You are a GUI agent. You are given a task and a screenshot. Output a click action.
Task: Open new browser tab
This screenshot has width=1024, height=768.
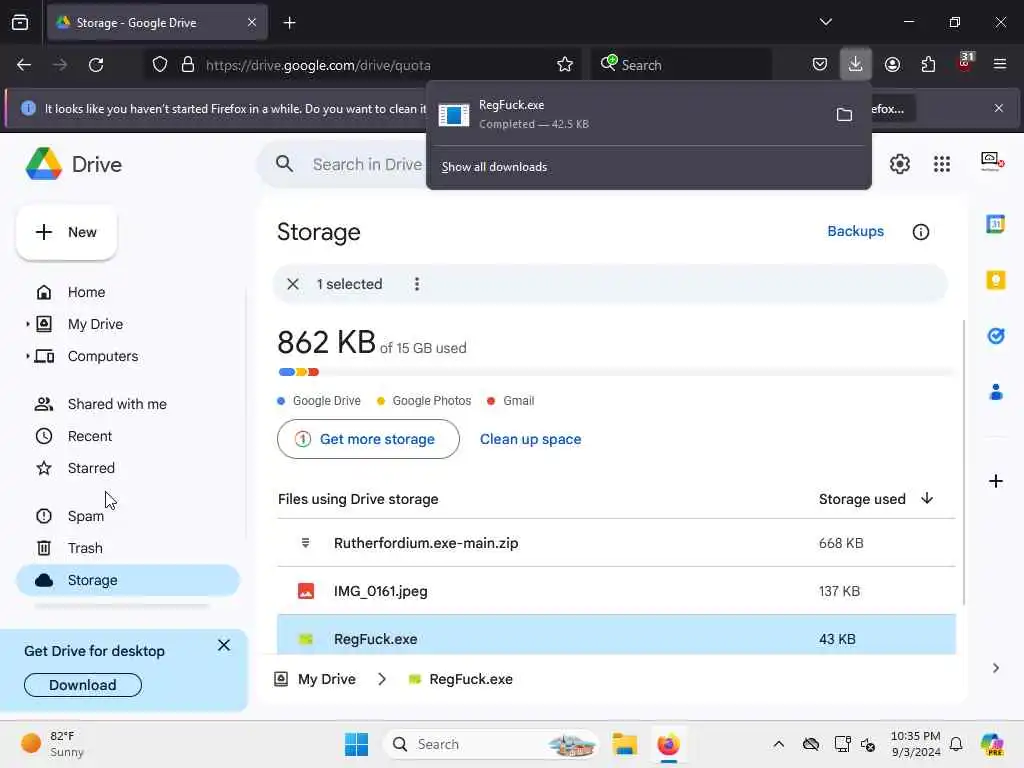pyautogui.click(x=289, y=23)
